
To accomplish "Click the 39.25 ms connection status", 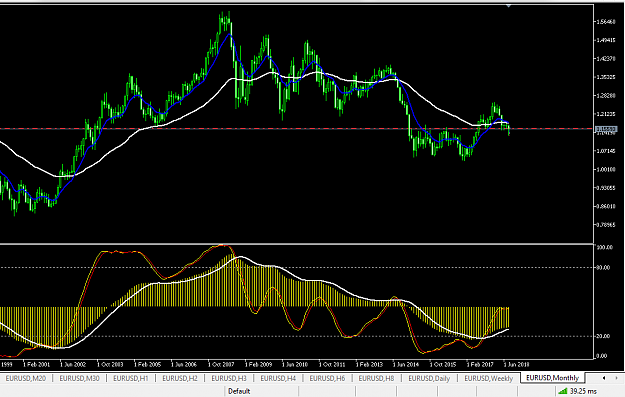I will click(x=583, y=391).
